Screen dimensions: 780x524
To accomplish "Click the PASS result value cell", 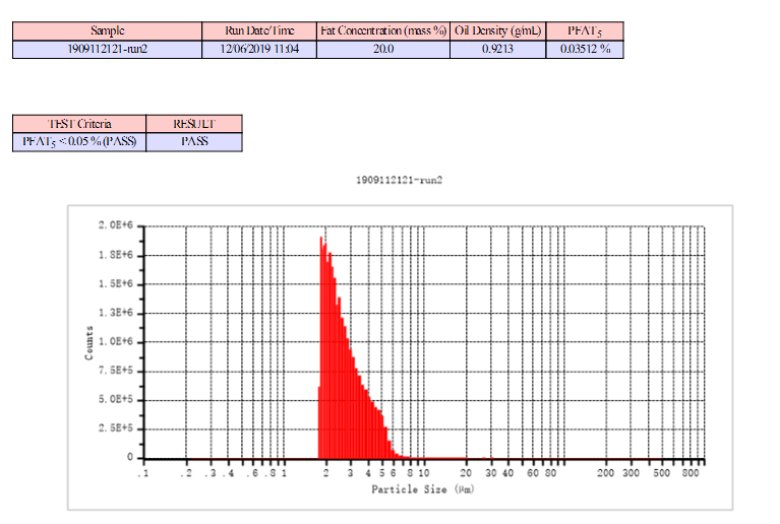I will [193, 142].
